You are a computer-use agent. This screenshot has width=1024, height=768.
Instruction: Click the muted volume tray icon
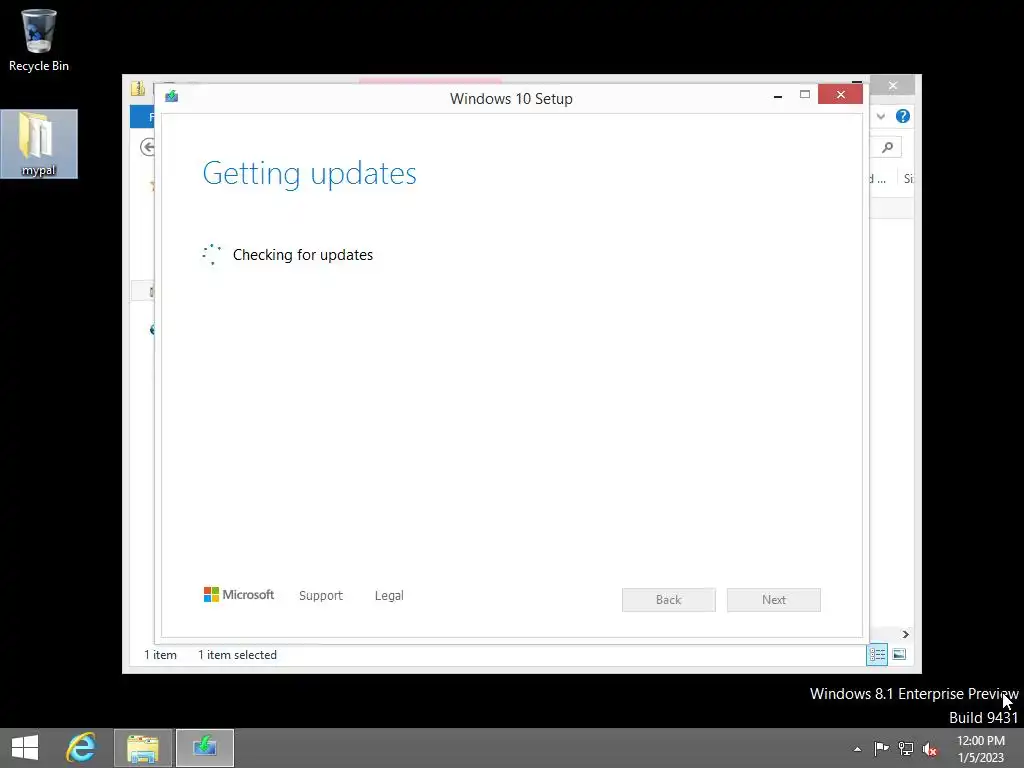pyautogui.click(x=930, y=748)
